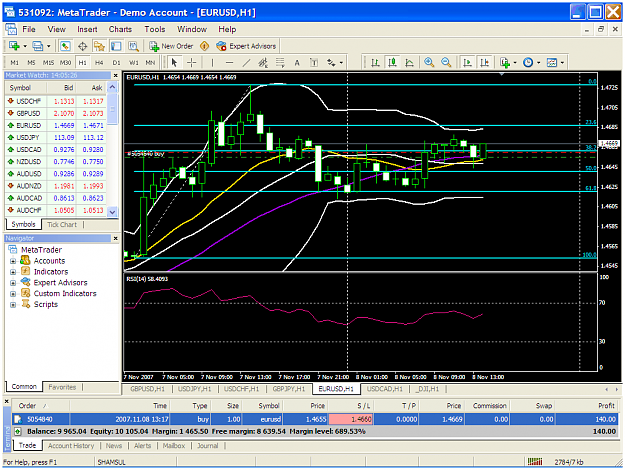
Task: Open the Templates dropdown arrow
Action: [x=562, y=63]
